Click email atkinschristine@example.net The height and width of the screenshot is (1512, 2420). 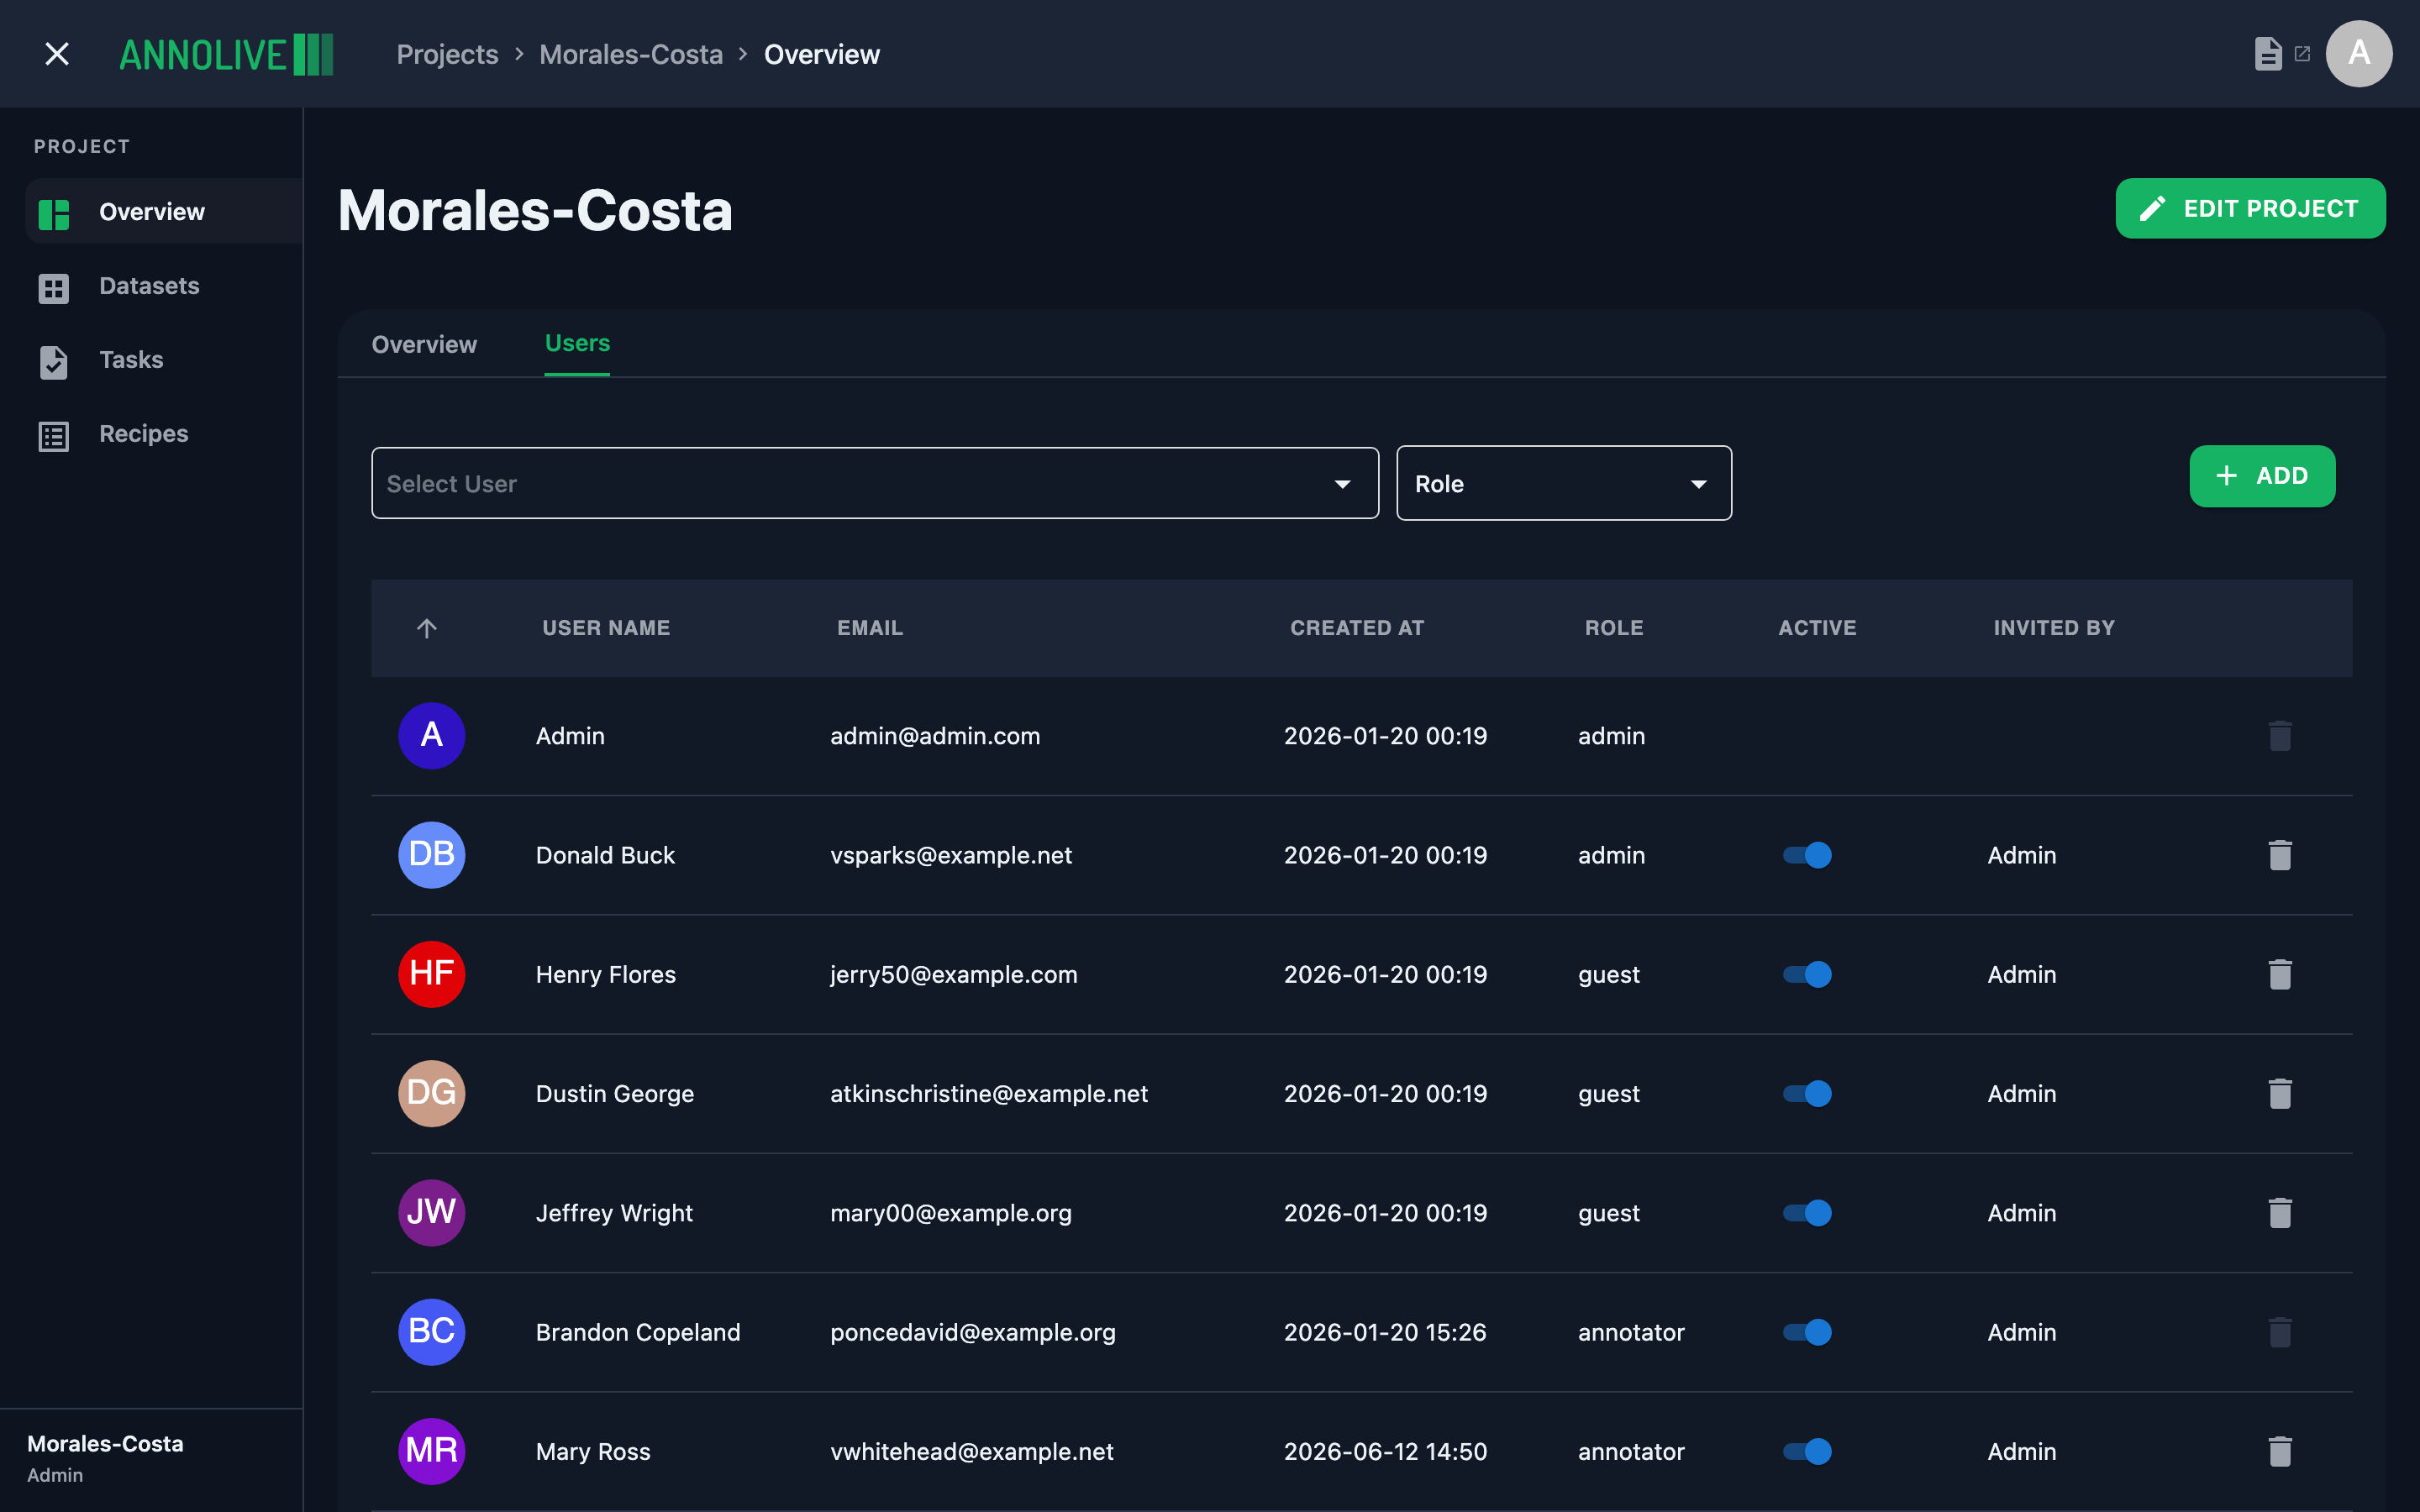989,1093
